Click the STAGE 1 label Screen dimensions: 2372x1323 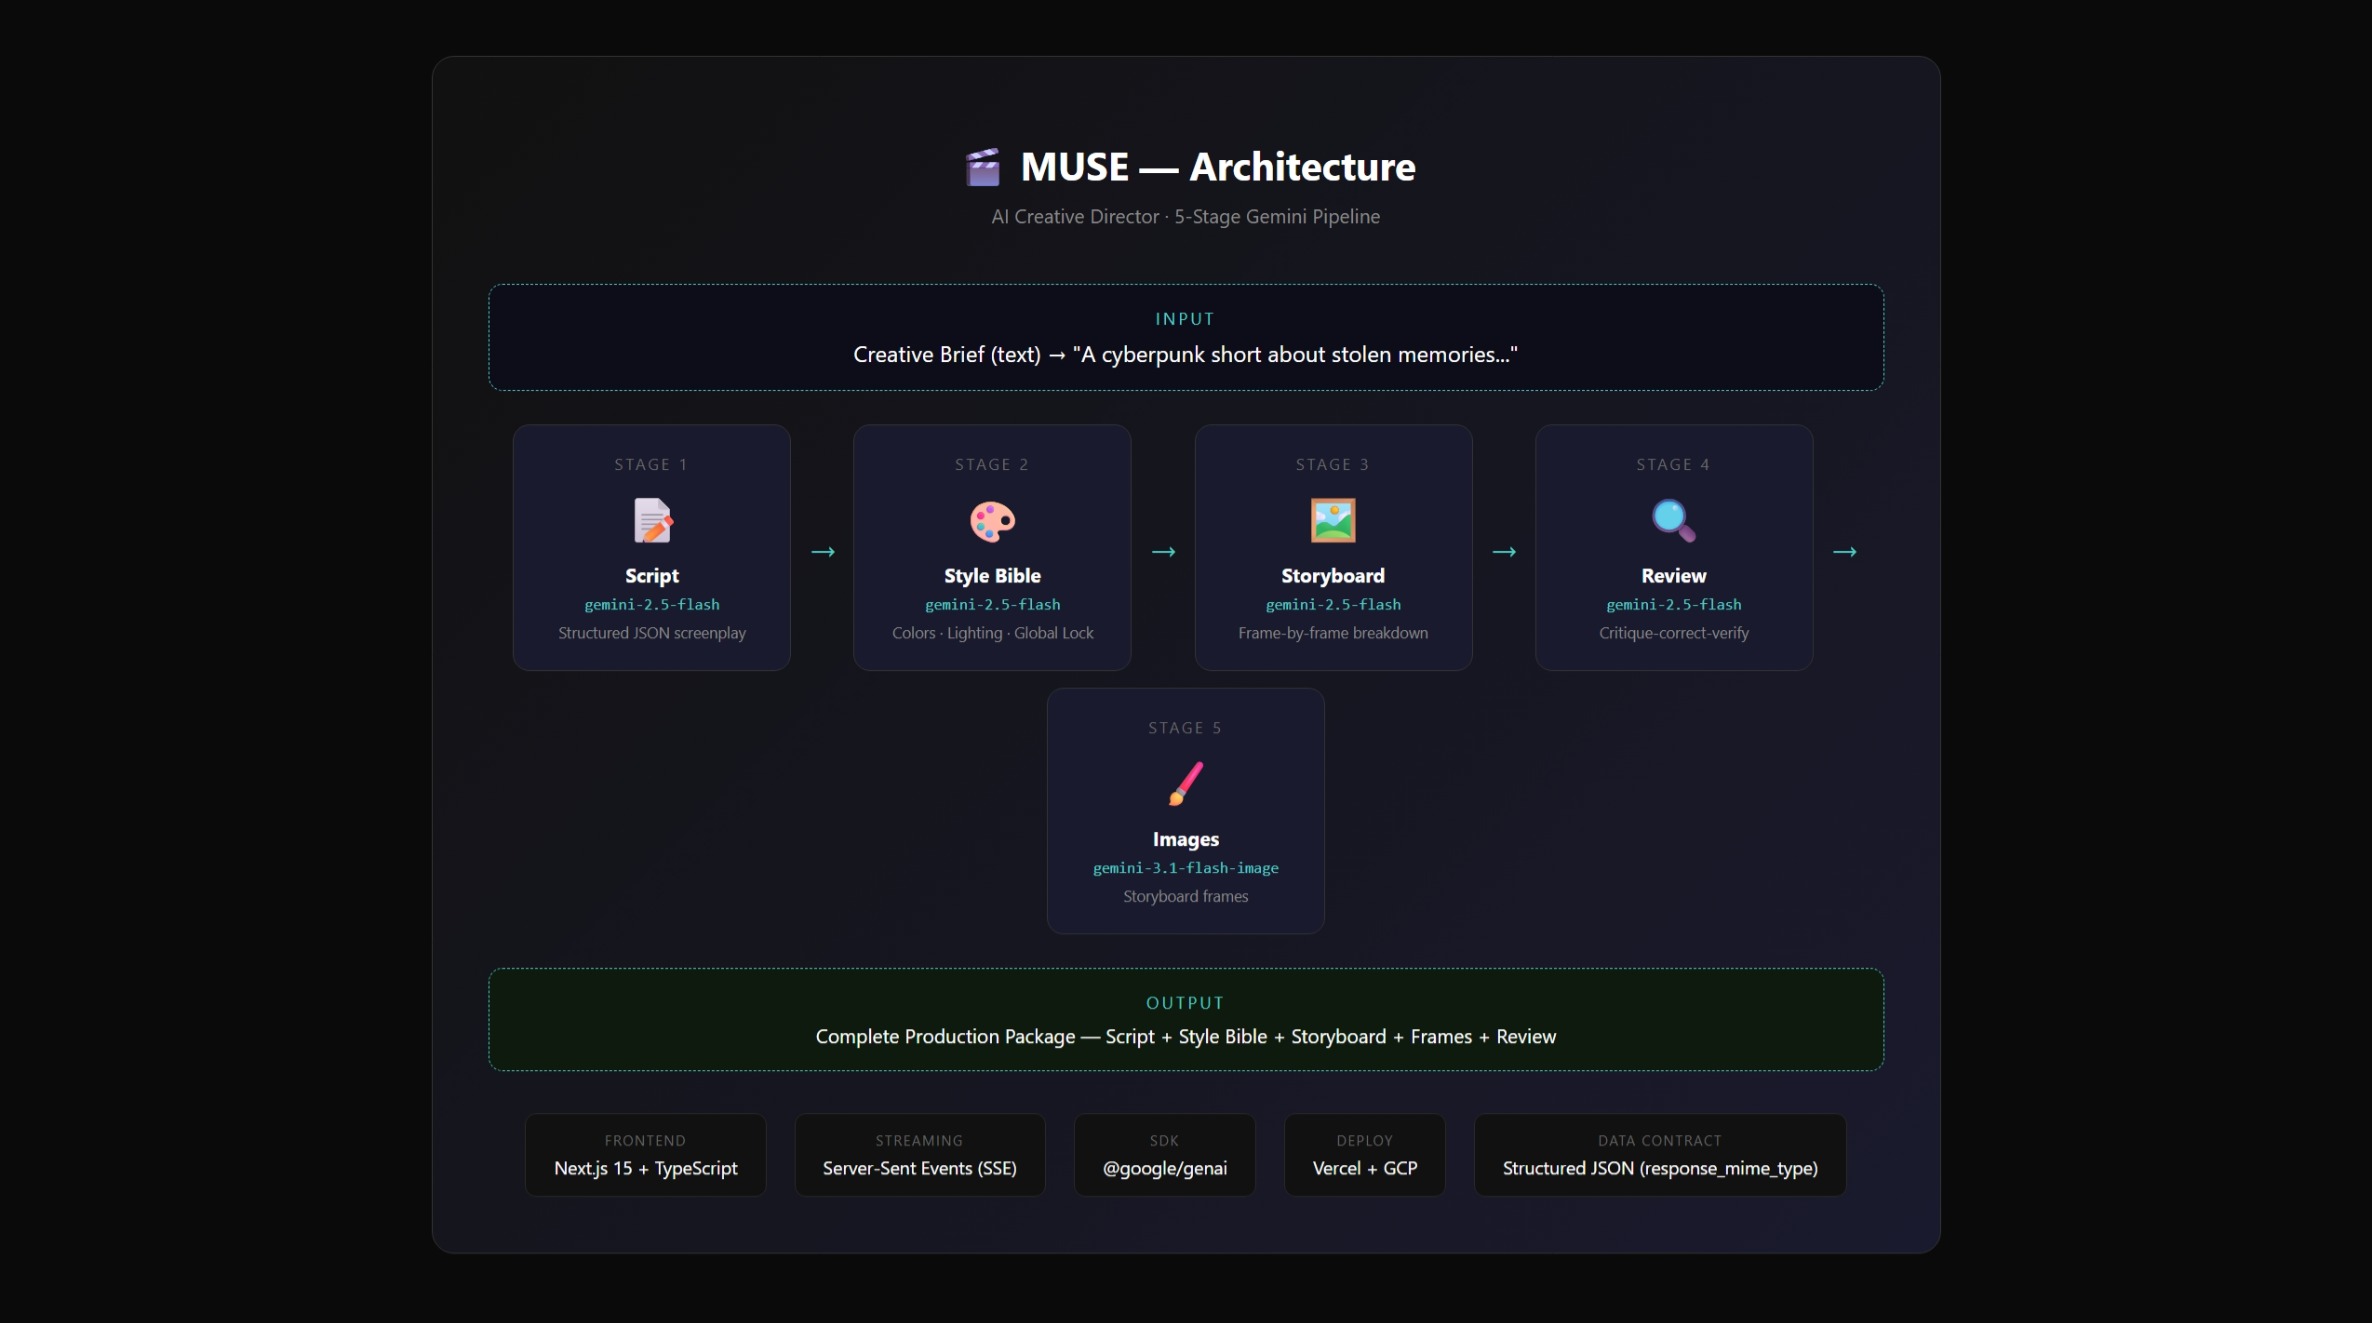click(x=651, y=465)
